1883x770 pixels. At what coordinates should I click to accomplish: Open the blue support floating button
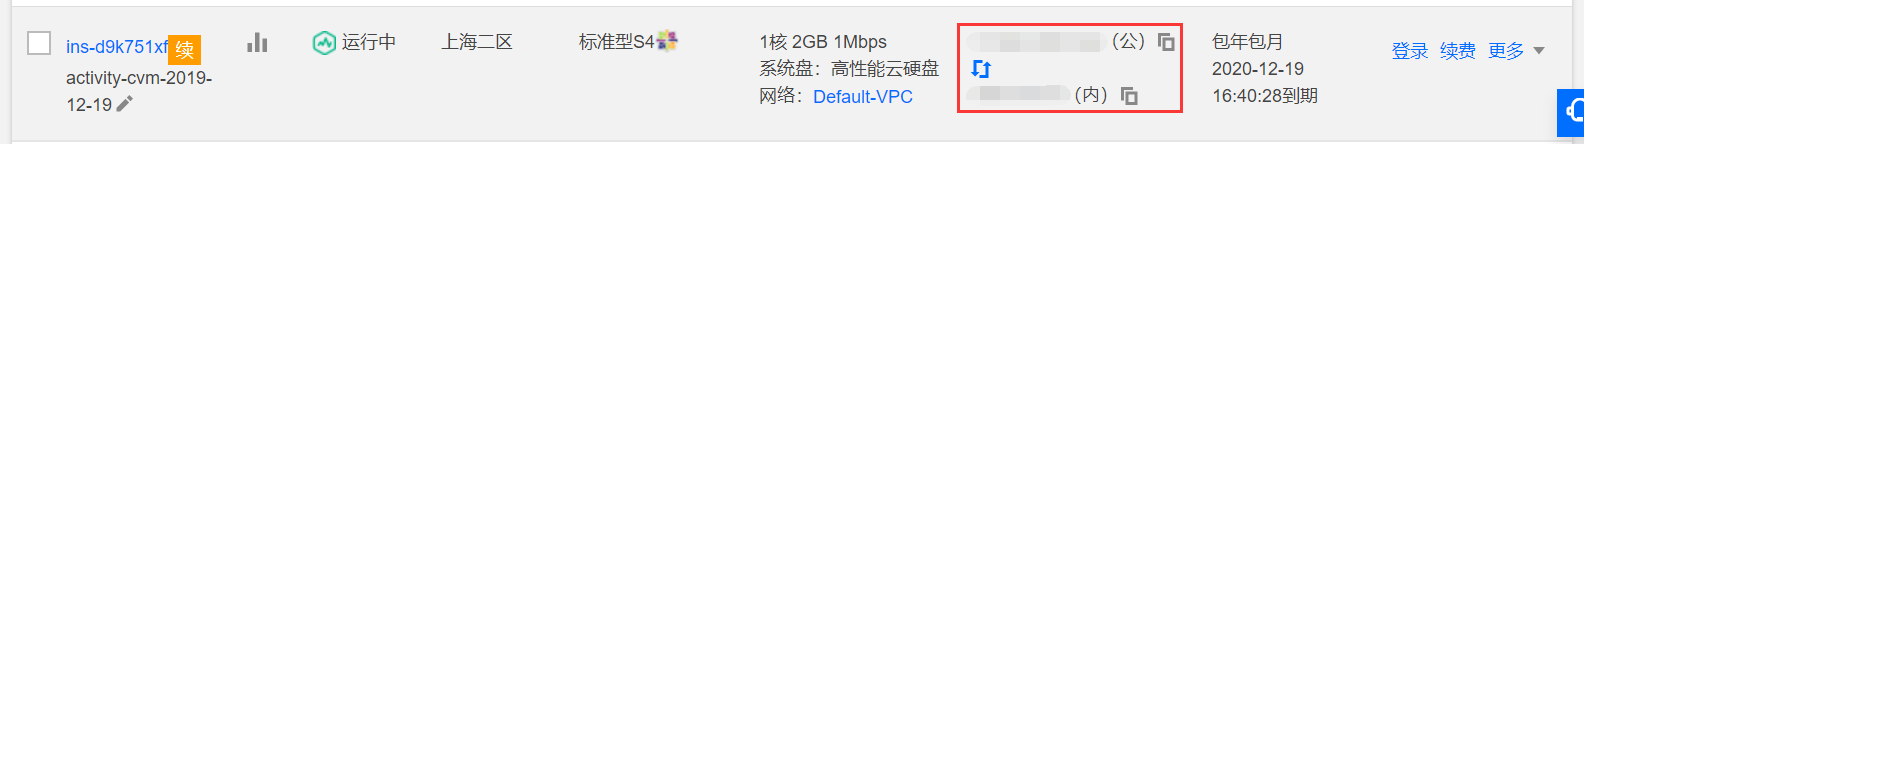(x=1571, y=112)
